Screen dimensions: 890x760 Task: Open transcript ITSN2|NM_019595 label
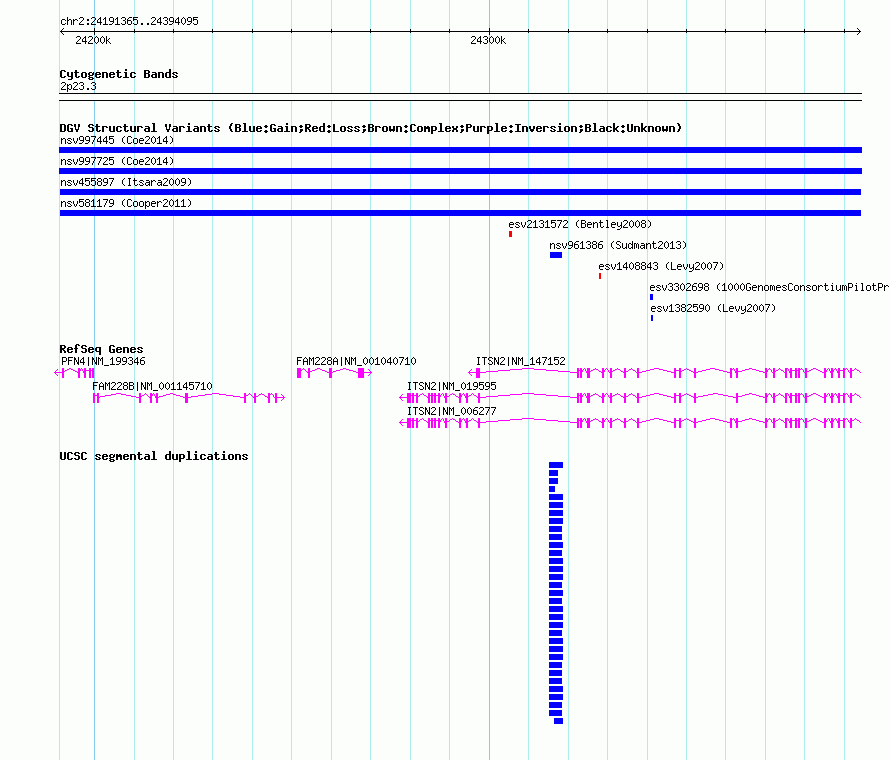pos(452,387)
